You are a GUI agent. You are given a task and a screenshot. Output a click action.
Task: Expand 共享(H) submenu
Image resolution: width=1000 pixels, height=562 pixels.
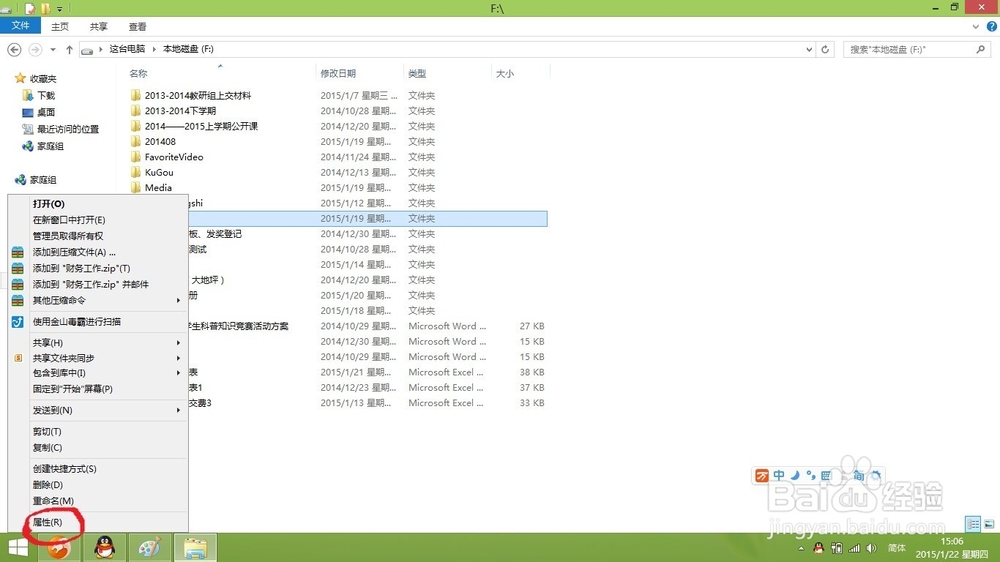point(178,343)
